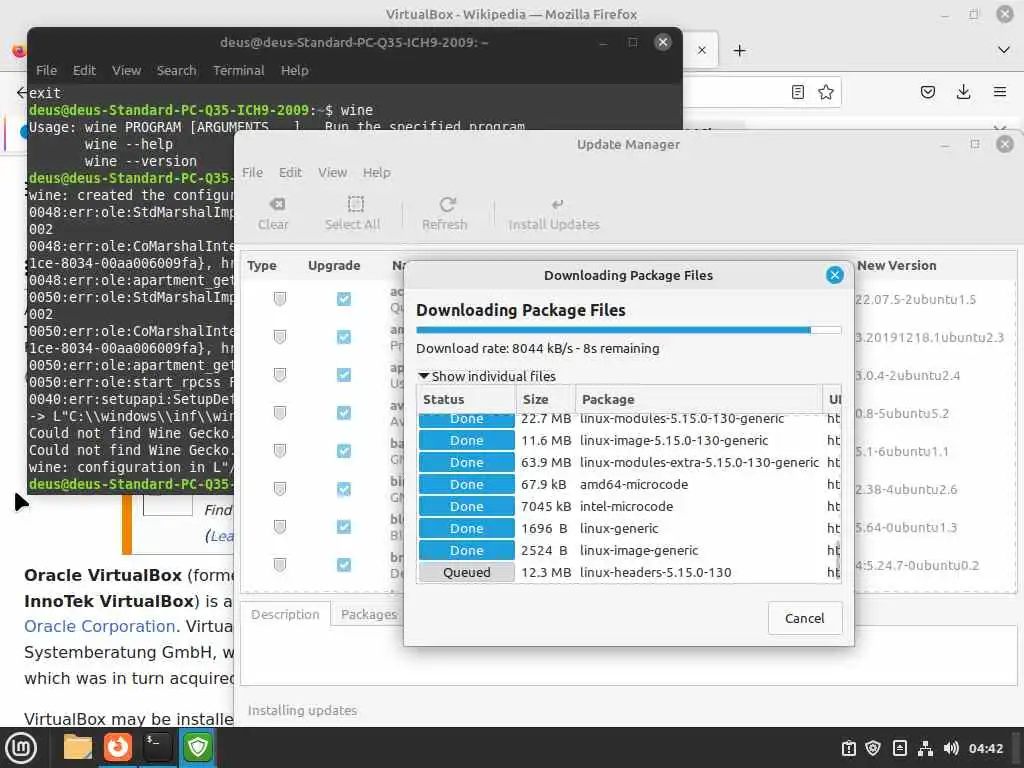Close the Downloading Package Files dialog

click(x=834, y=275)
